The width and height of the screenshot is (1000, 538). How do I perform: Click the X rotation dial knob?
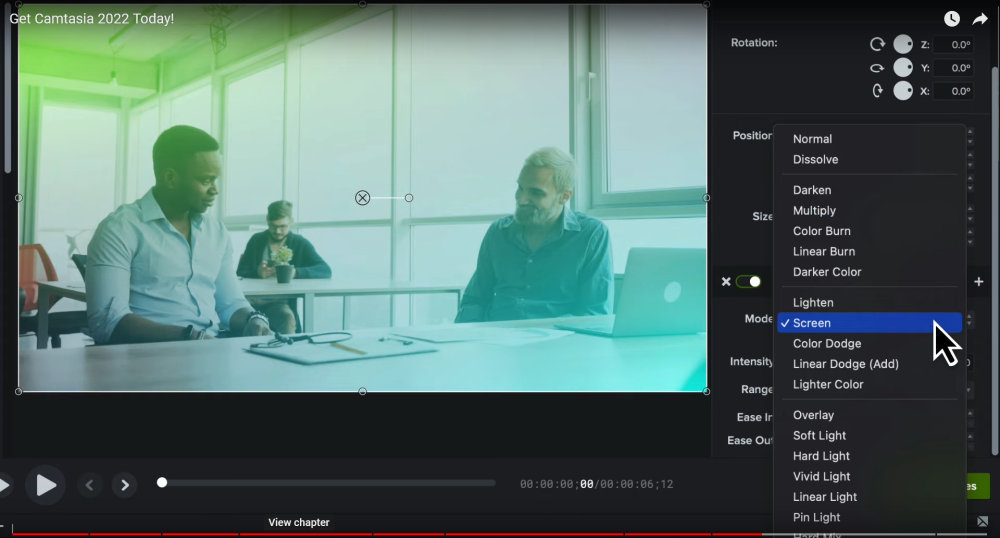[x=903, y=90]
